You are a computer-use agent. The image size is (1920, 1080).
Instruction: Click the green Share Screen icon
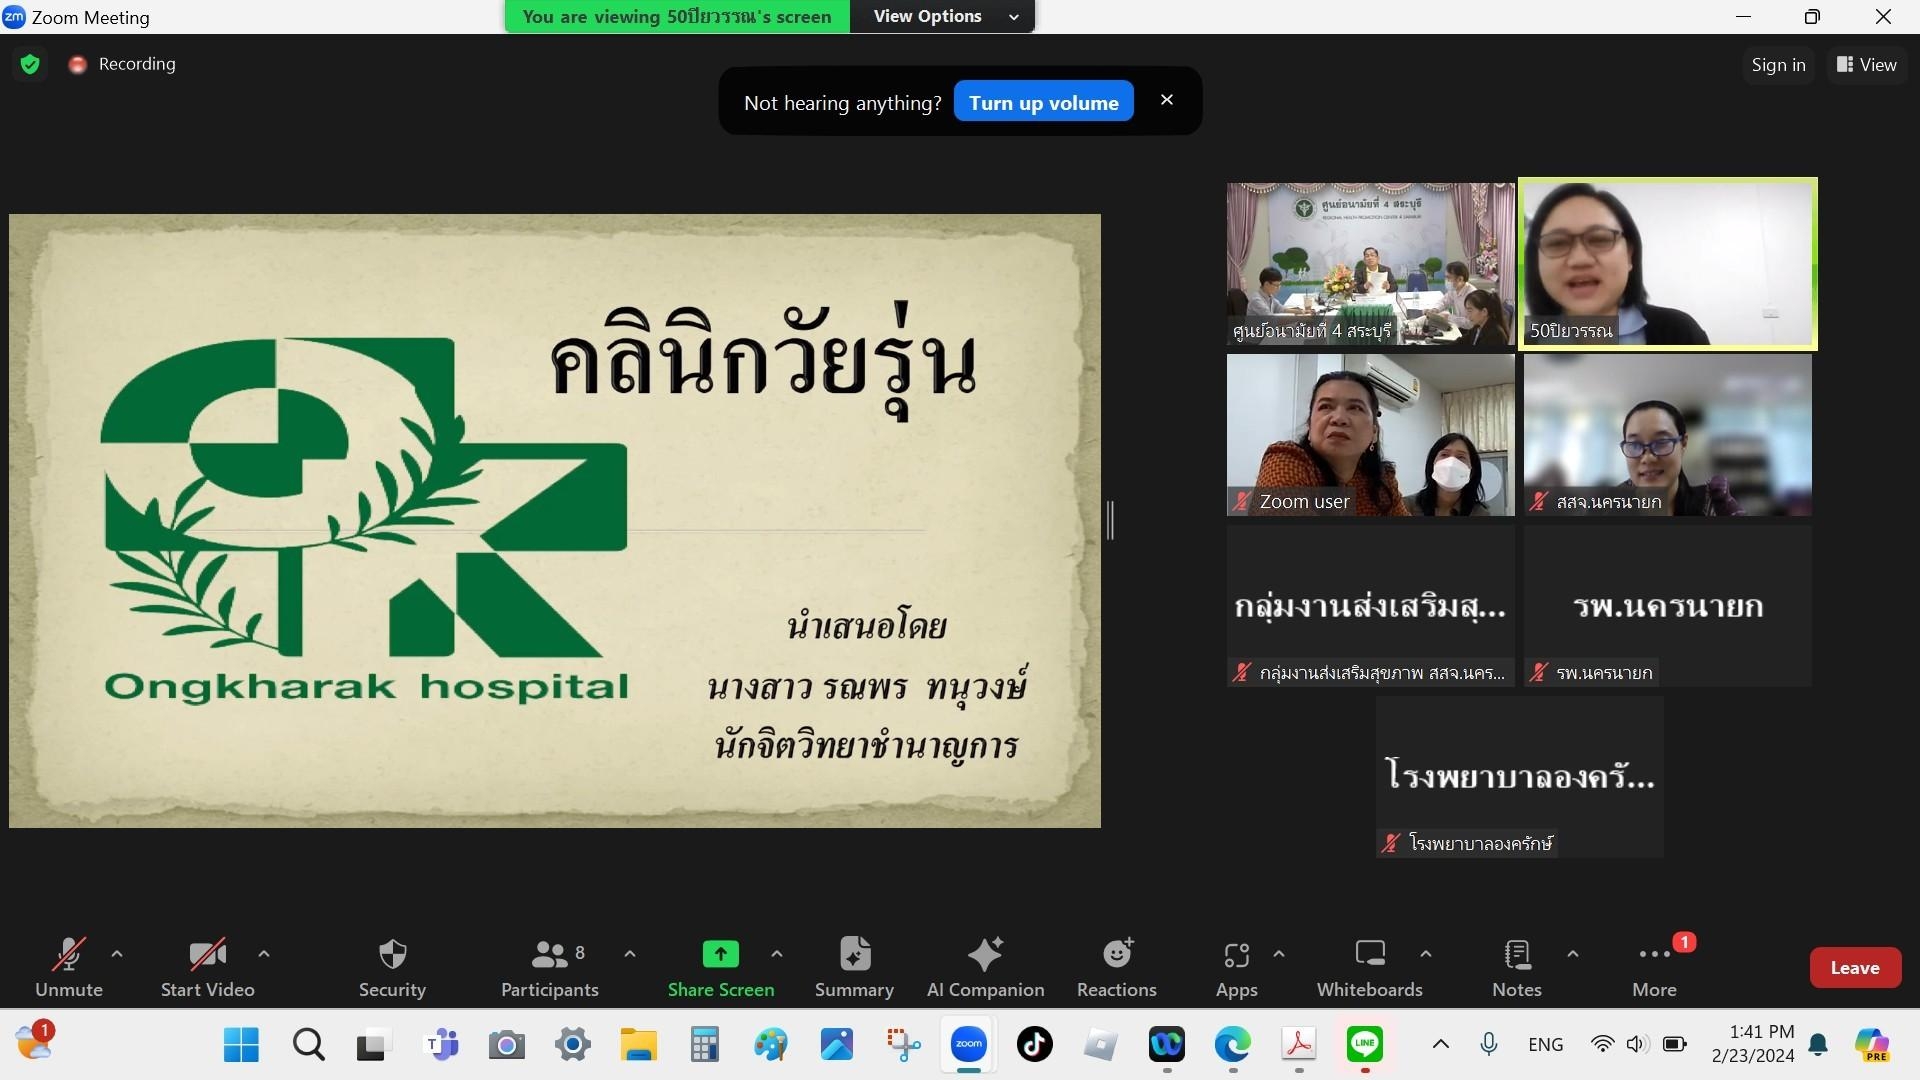coord(720,954)
